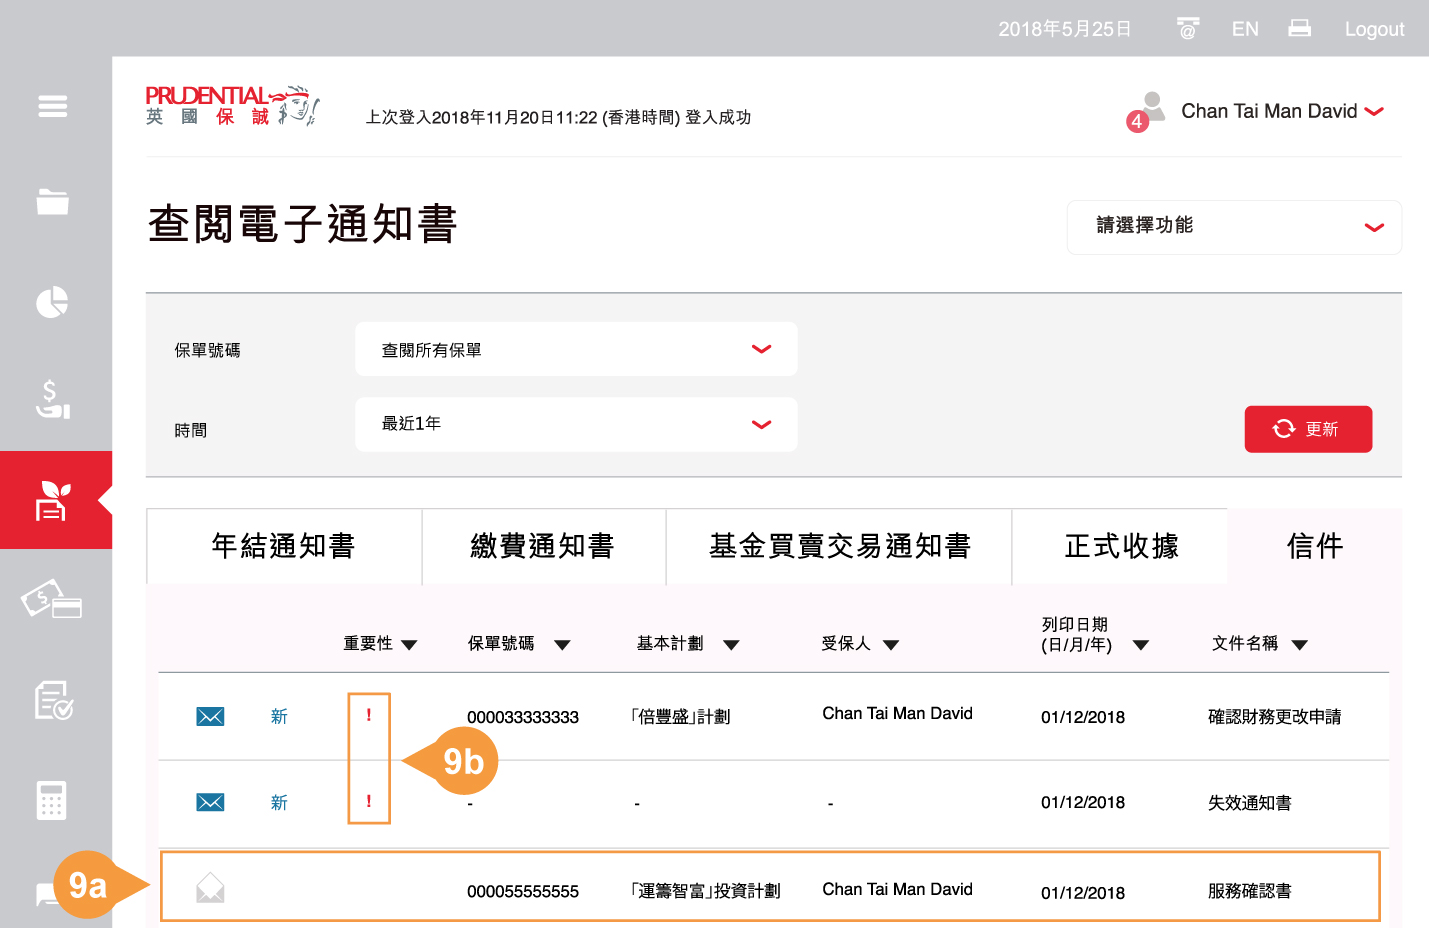Image resolution: width=1429 pixels, height=928 pixels.
Task: Open unread envelope for policy 000033333333
Action: (x=210, y=717)
